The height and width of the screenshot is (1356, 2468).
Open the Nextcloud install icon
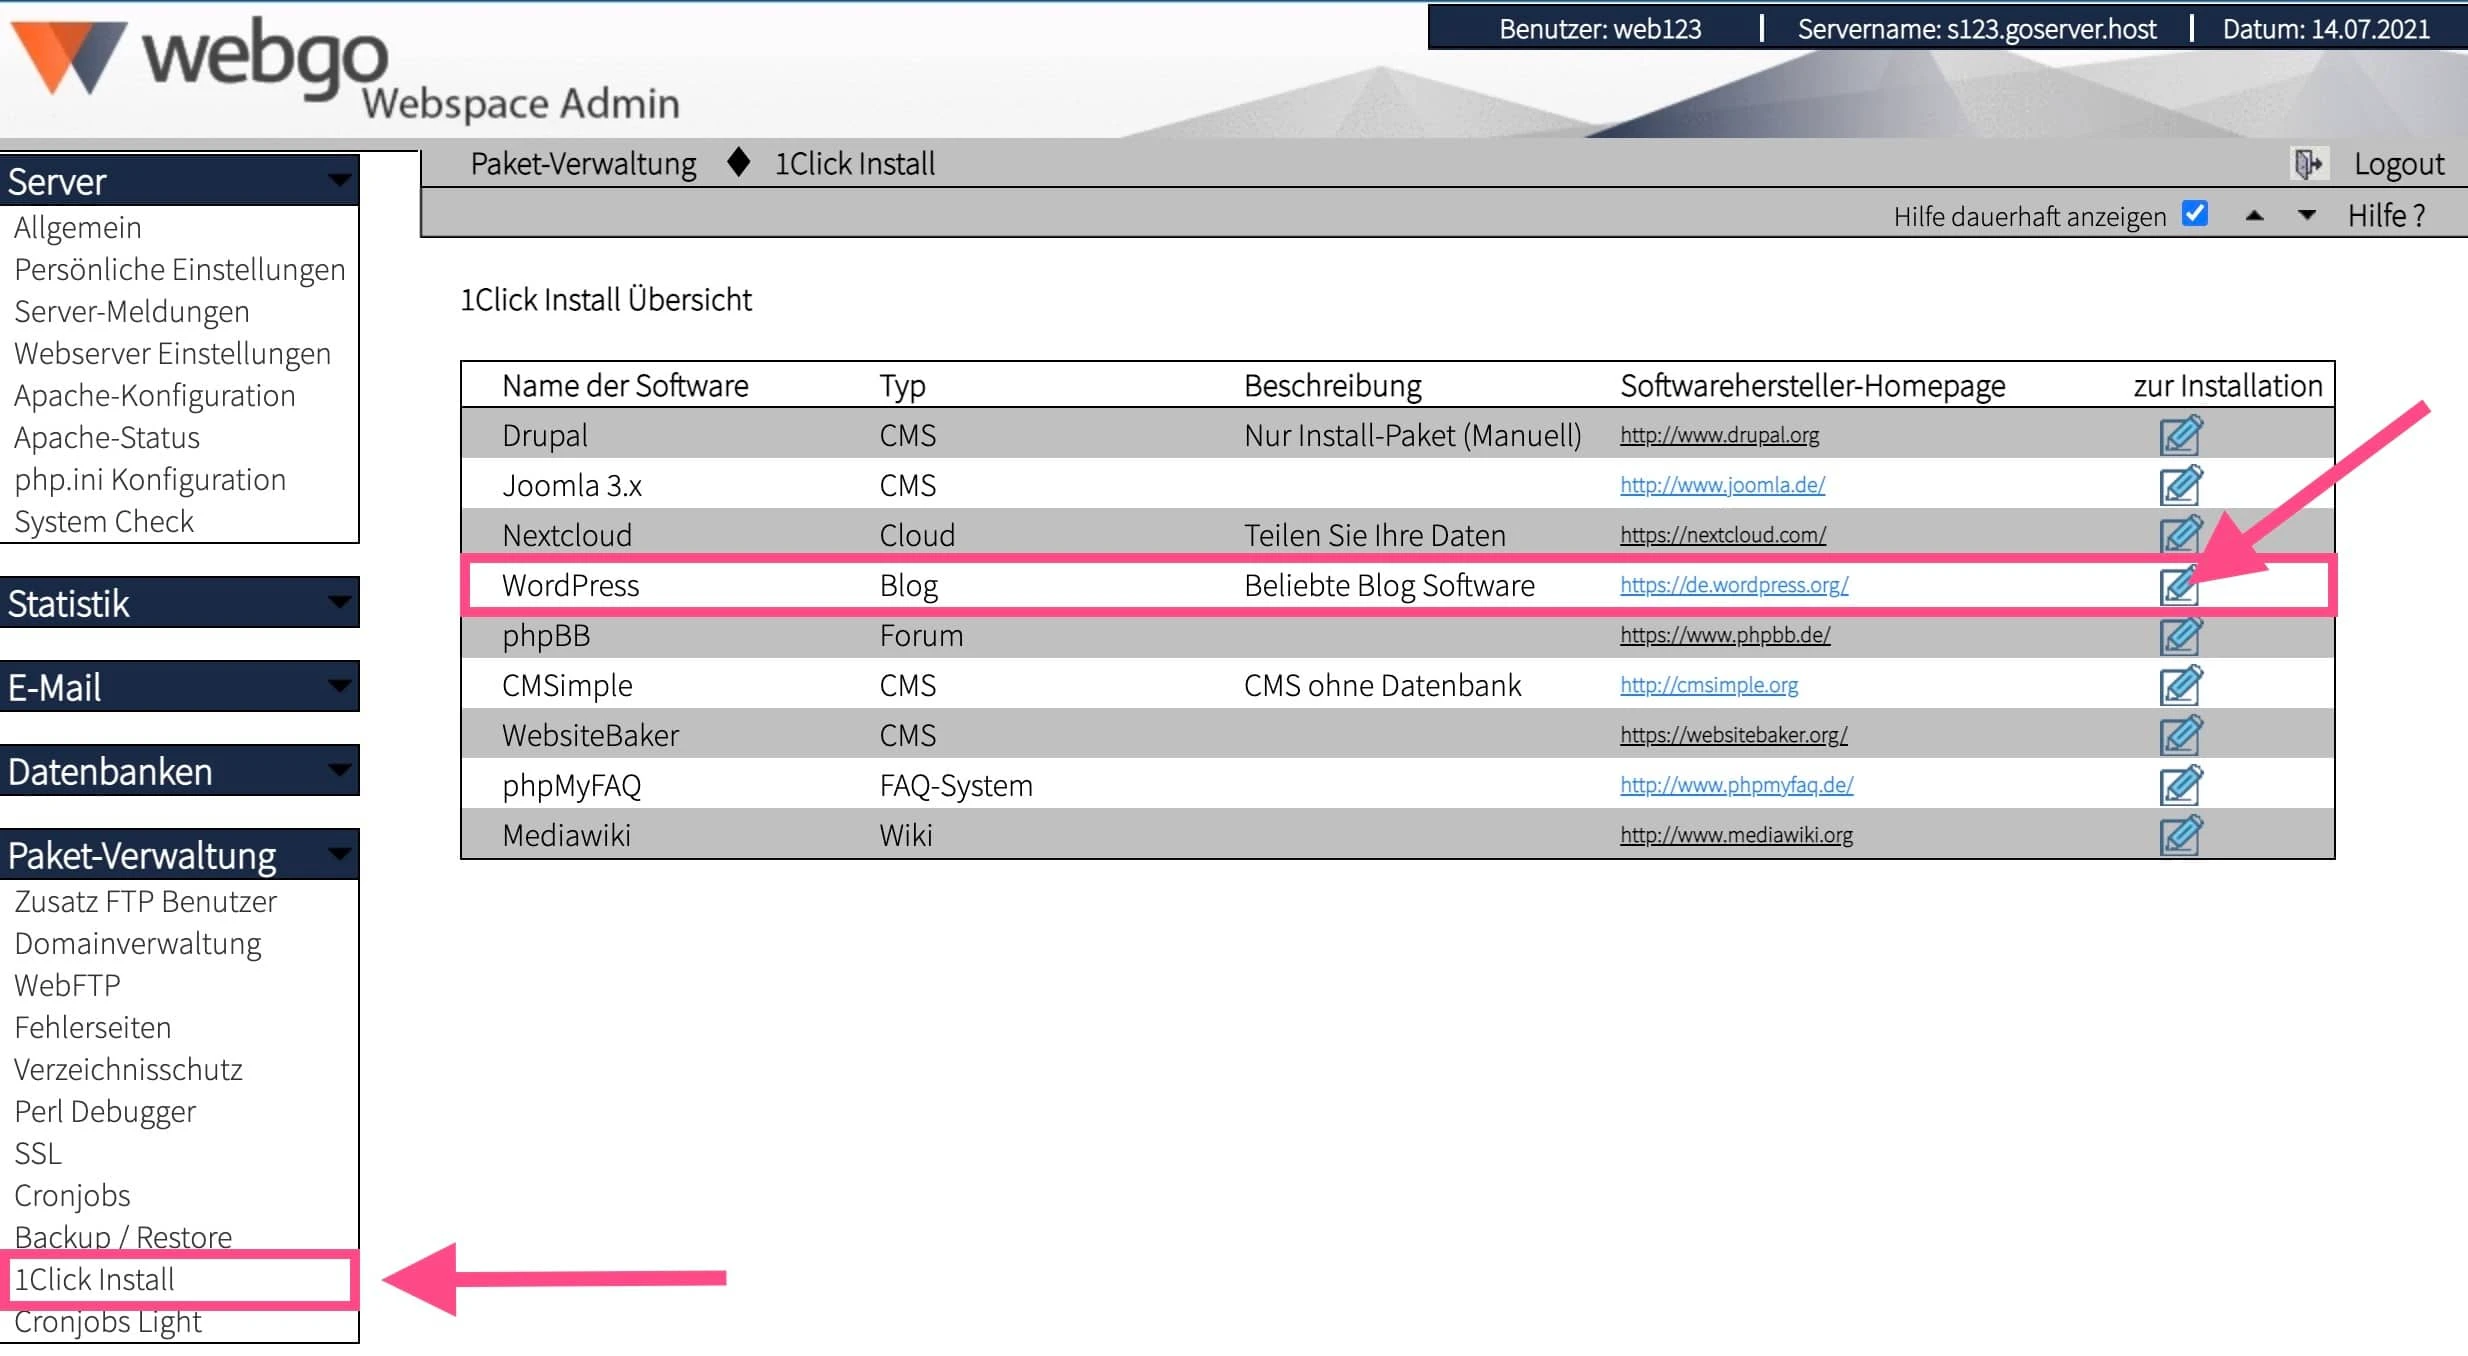click(x=2181, y=535)
